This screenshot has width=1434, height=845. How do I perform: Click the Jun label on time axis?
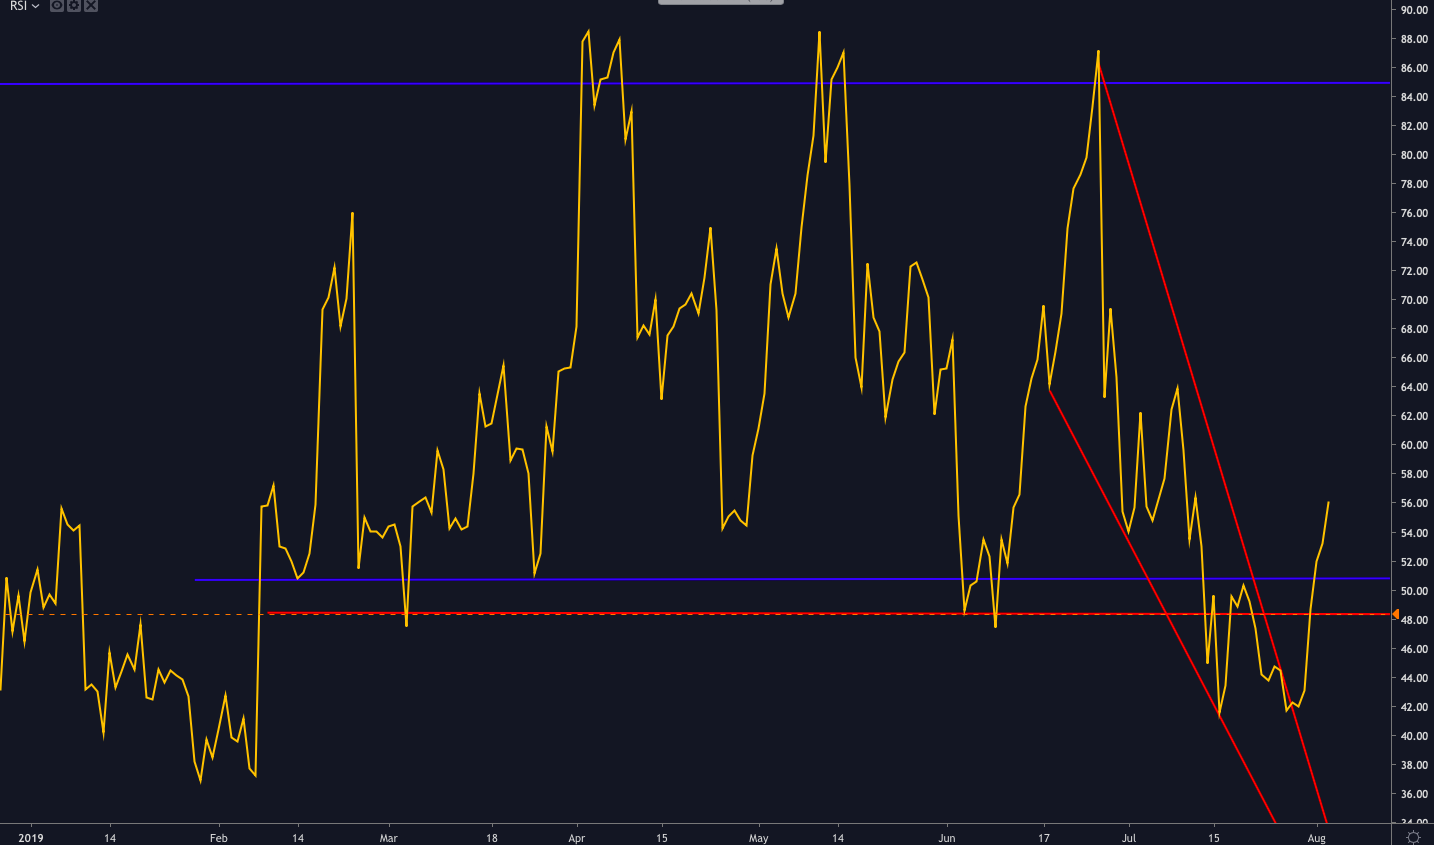coord(947,838)
